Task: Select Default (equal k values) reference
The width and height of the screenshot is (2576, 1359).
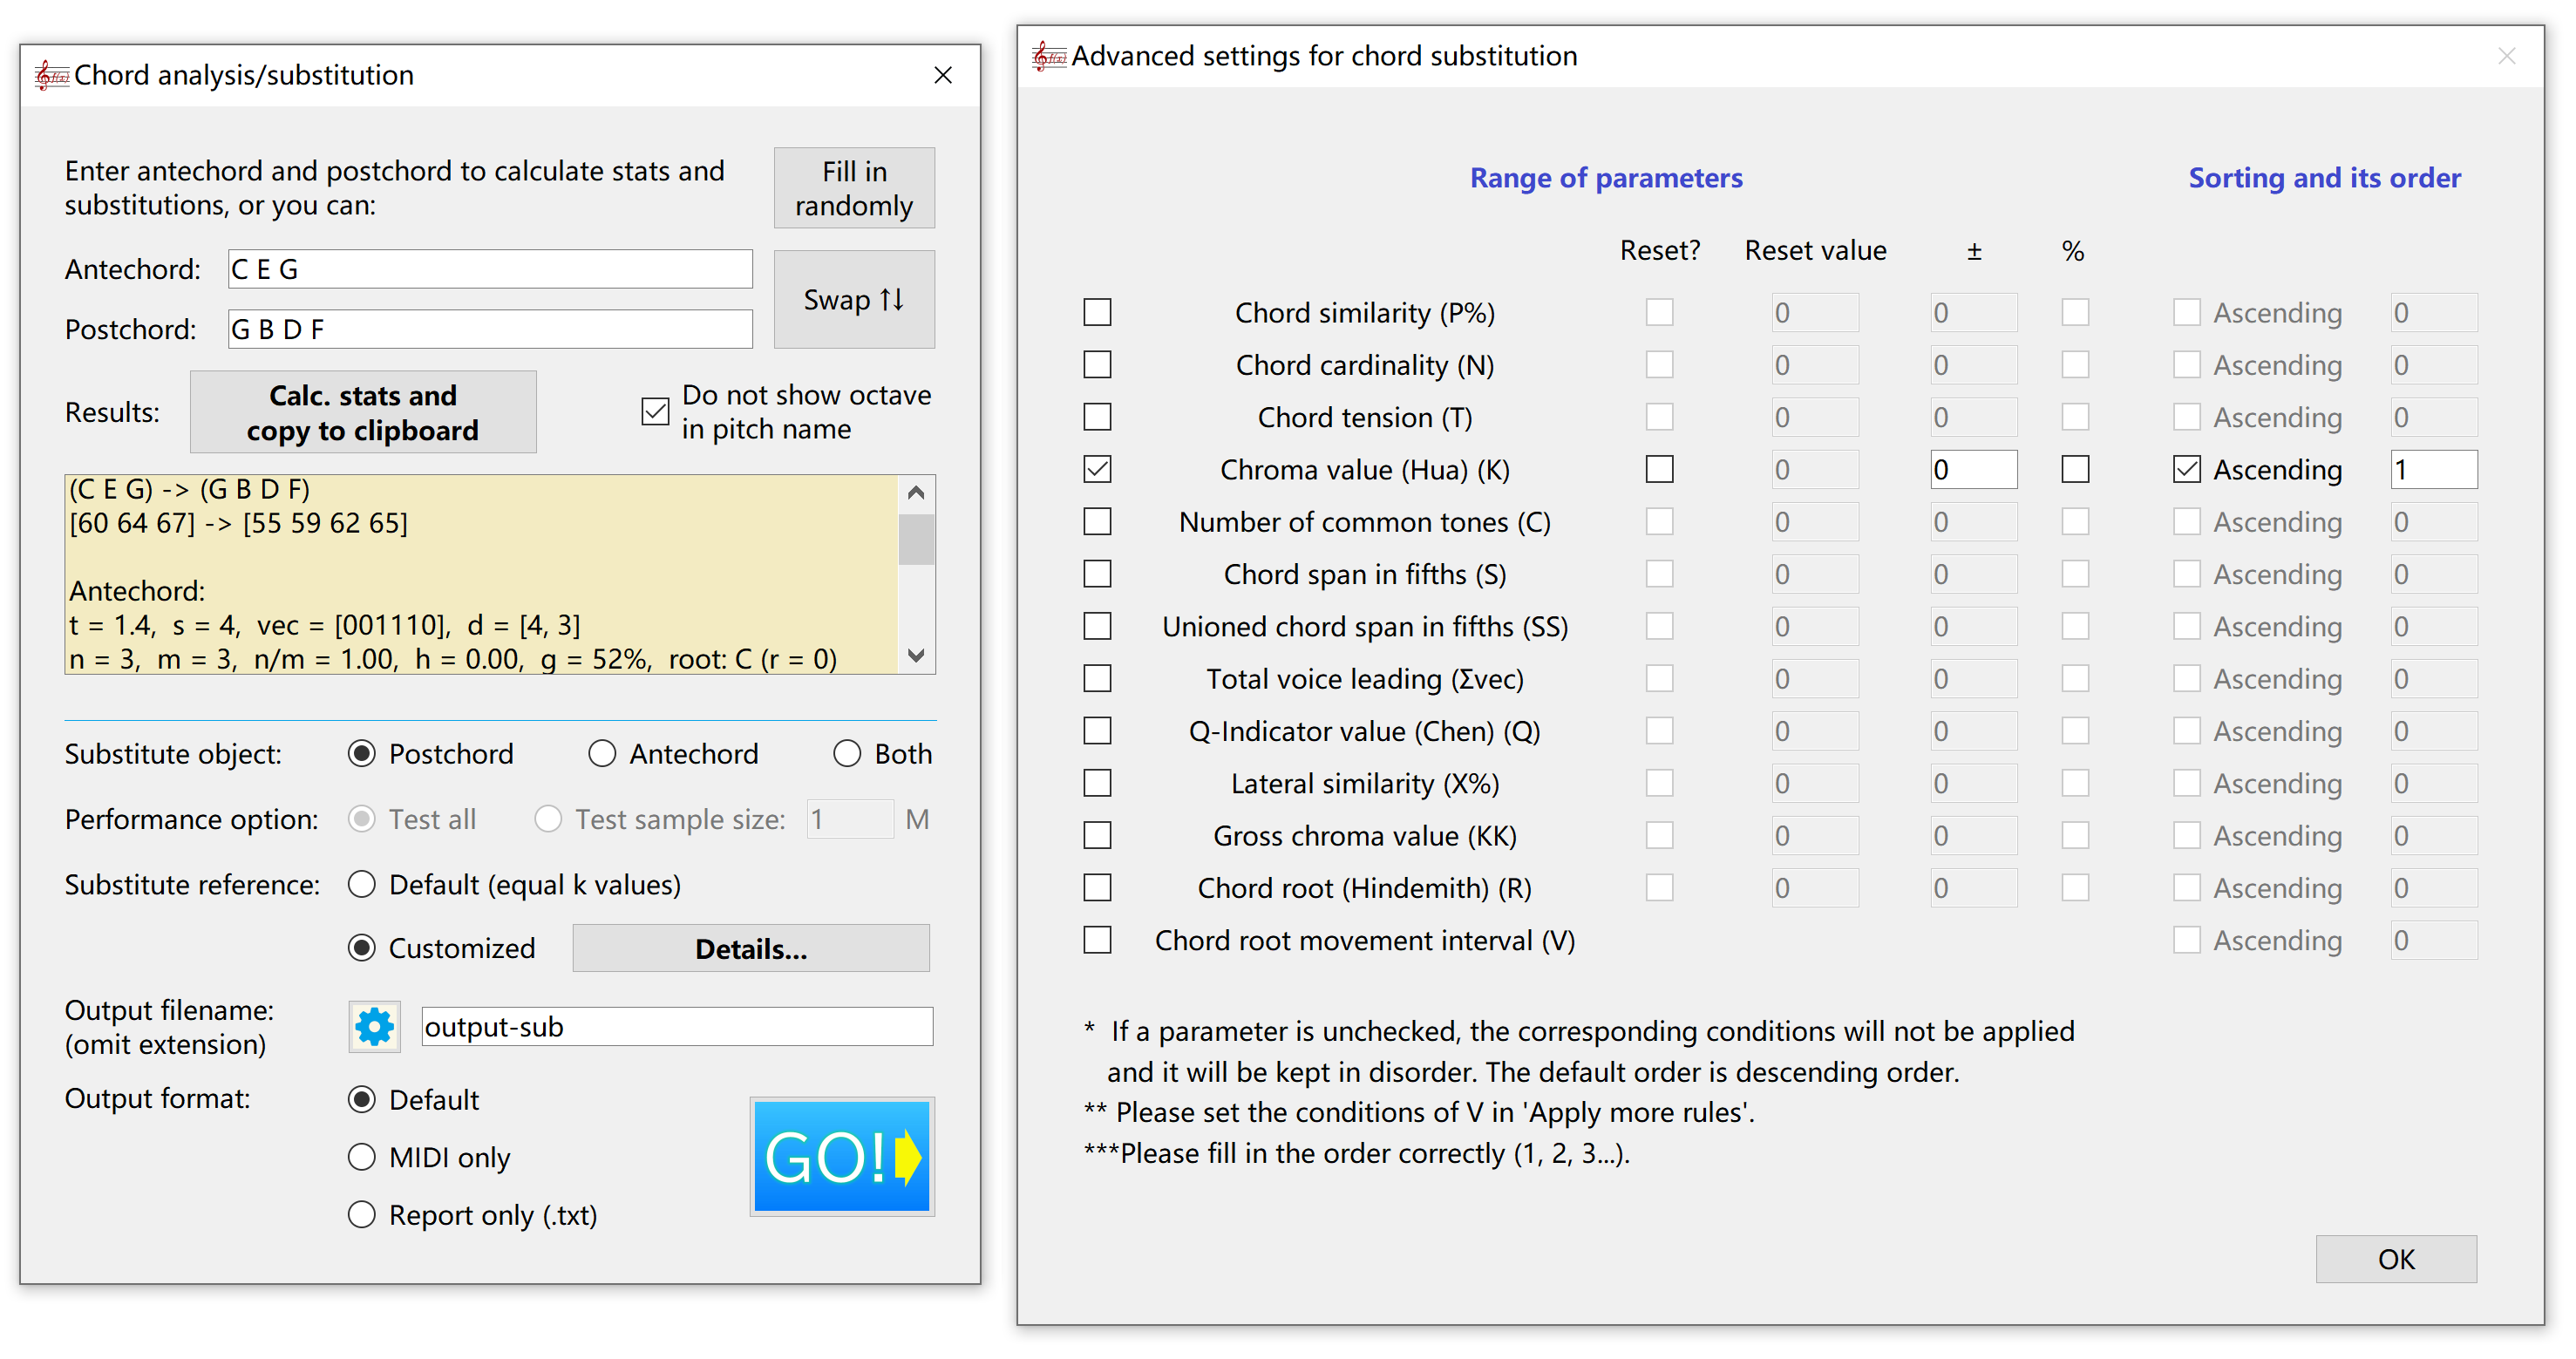Action: (x=362, y=885)
